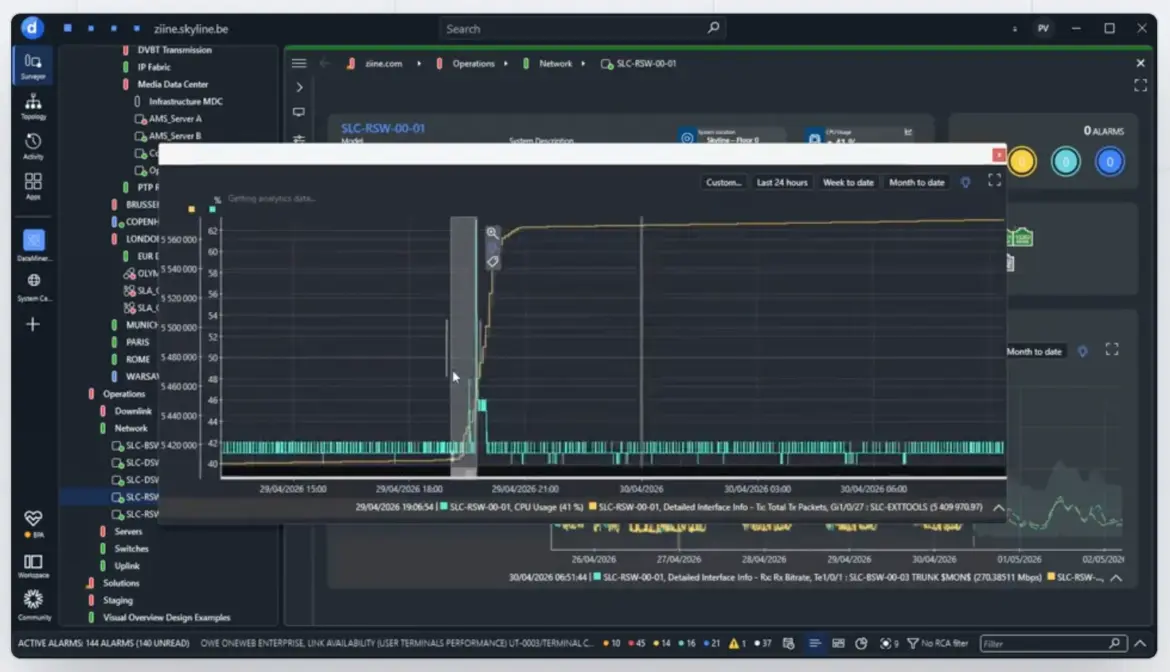Select the Downlink tree view
Screen dimensions: 1170x672
(133, 411)
